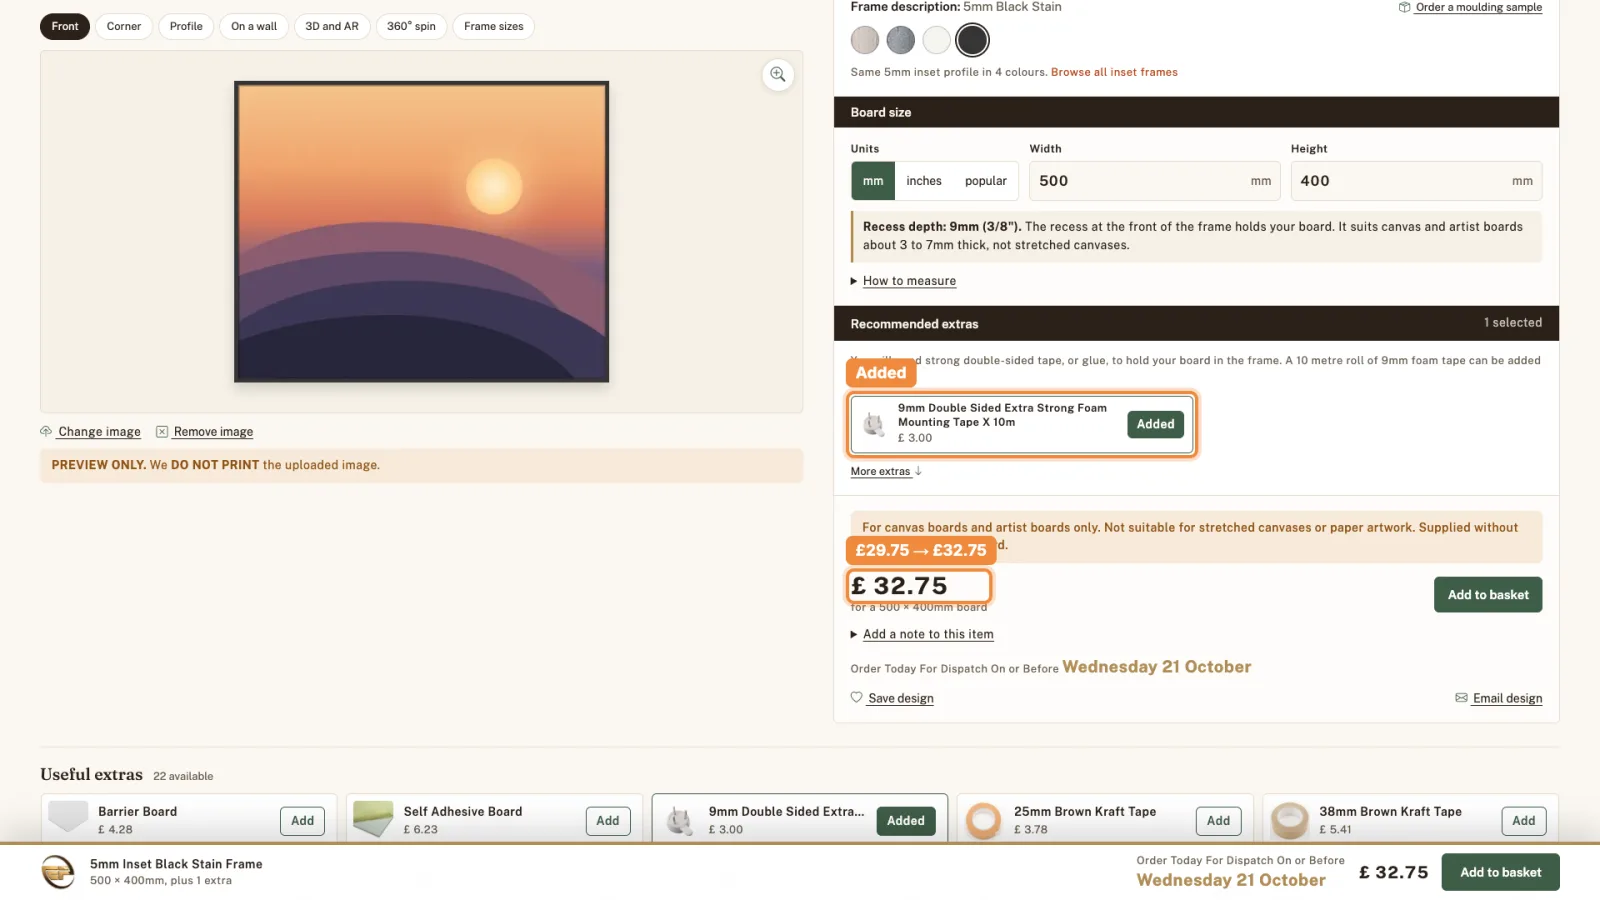The height and width of the screenshot is (900, 1600).
Task: Switch units to inches
Action: tap(924, 181)
